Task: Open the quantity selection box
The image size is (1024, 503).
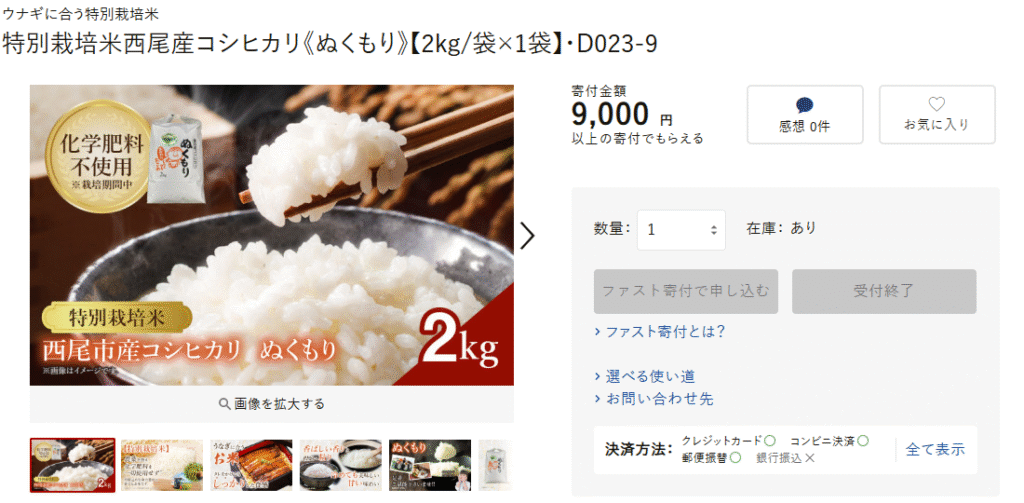Action: coord(681,230)
